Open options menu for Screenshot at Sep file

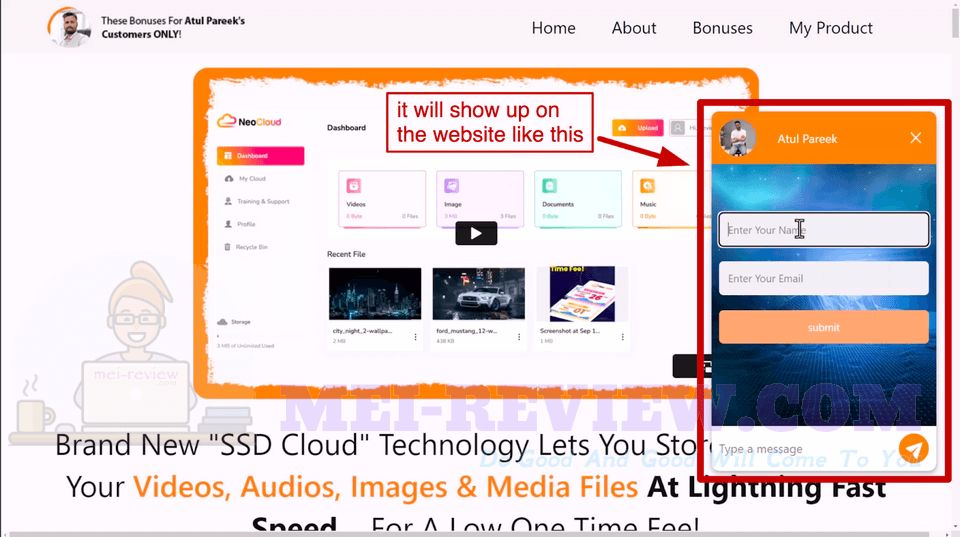coord(622,337)
